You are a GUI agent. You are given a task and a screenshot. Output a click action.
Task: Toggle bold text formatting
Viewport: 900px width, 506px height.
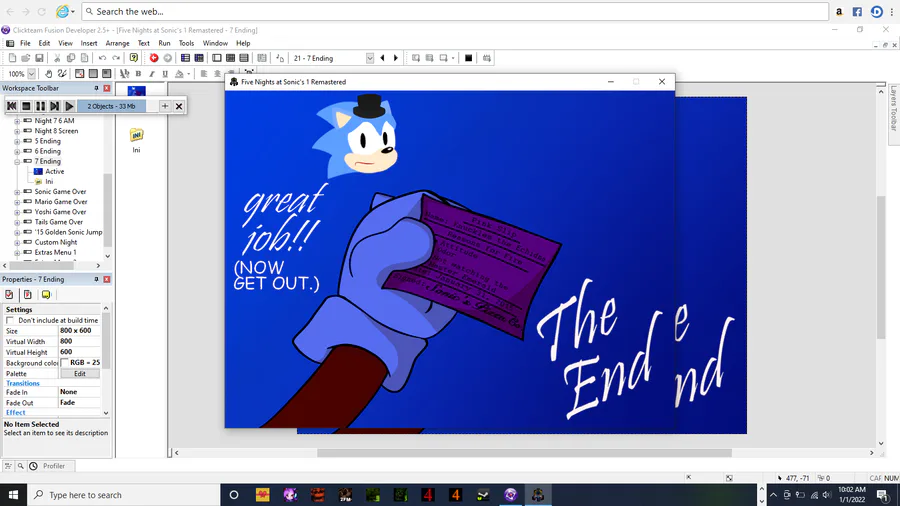[138, 73]
